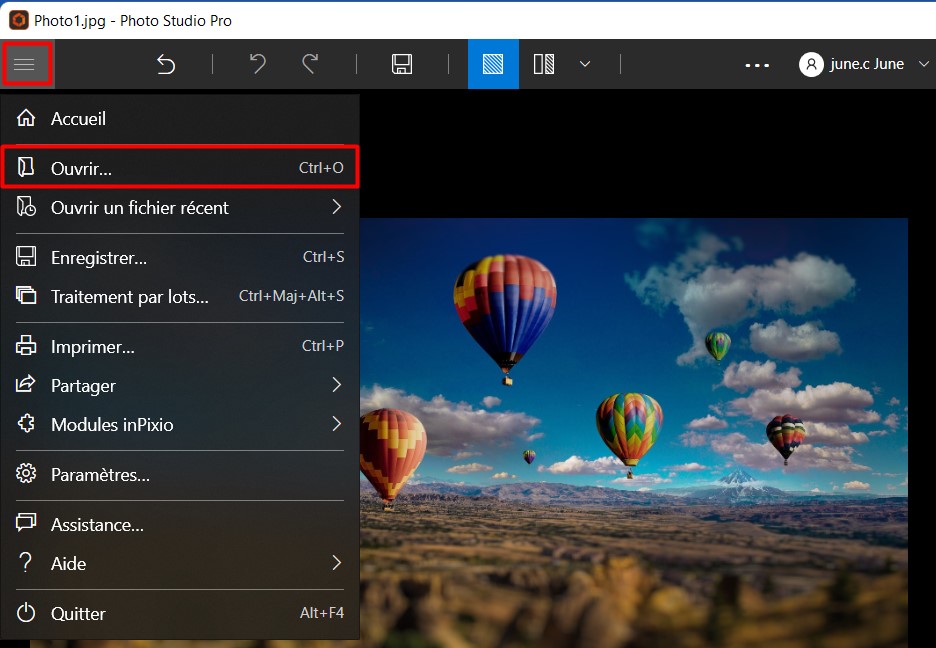Click the floppy icon beside Enregistrer
Image resolution: width=936 pixels, height=648 pixels.
click(x=26, y=257)
